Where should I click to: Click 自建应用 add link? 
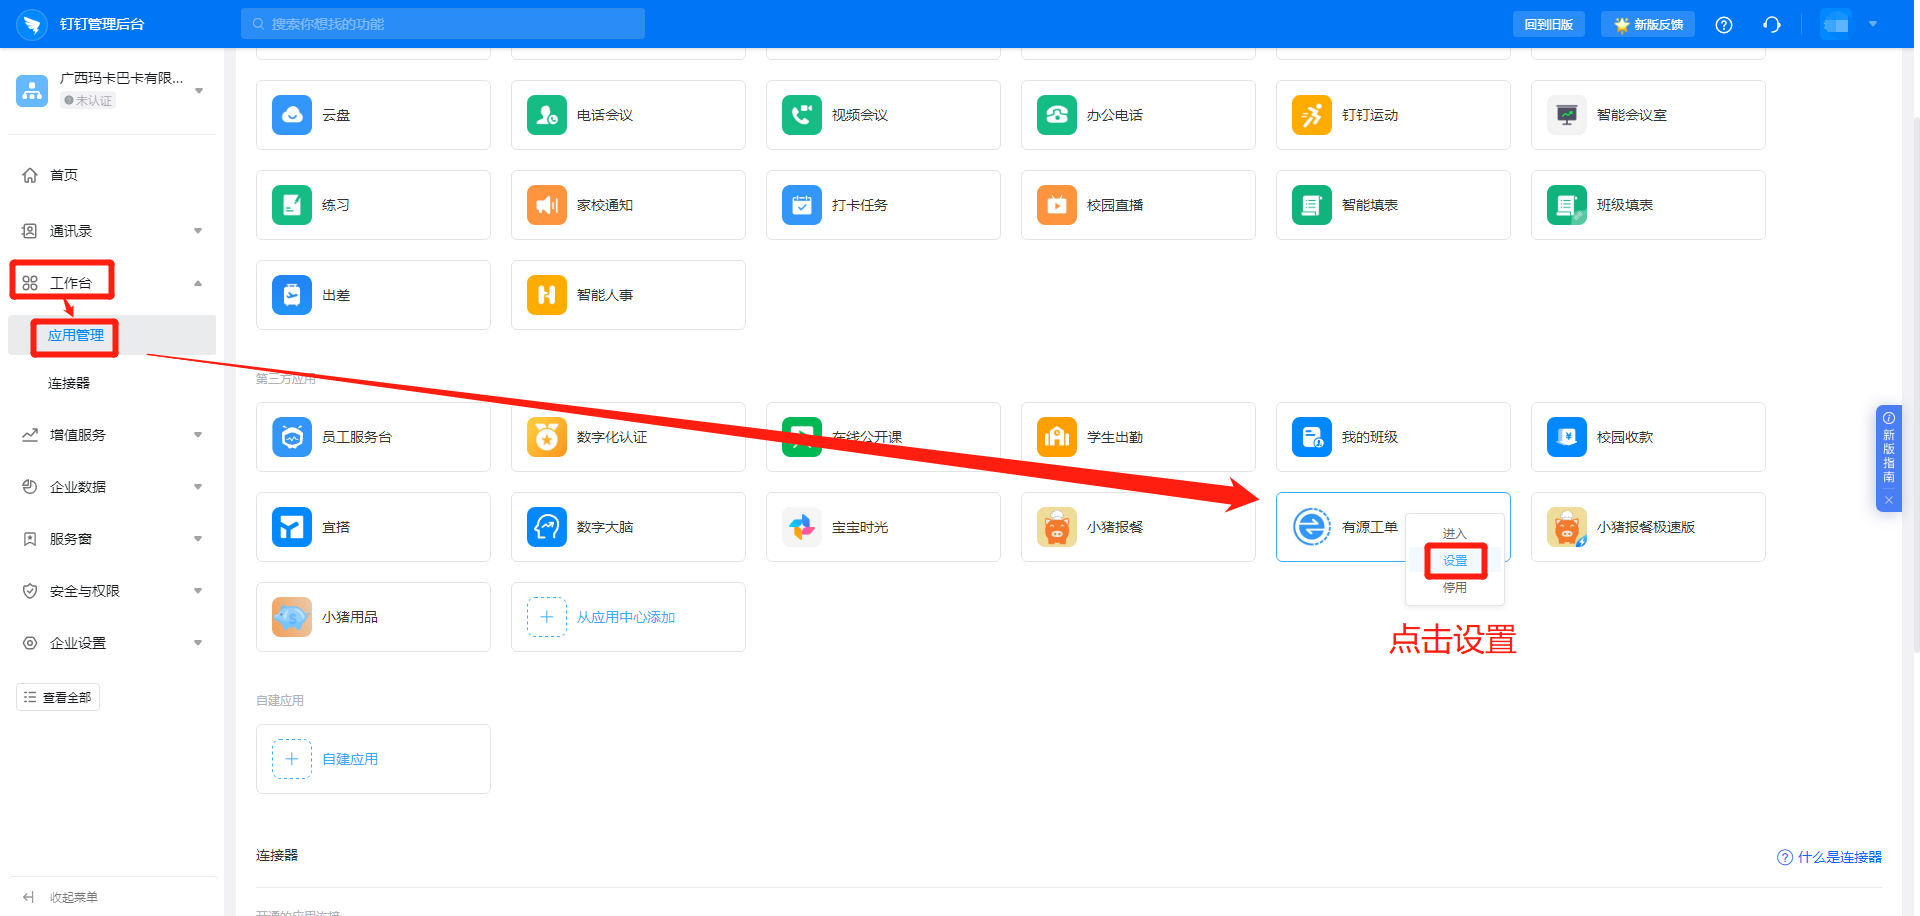pyautogui.click(x=350, y=759)
